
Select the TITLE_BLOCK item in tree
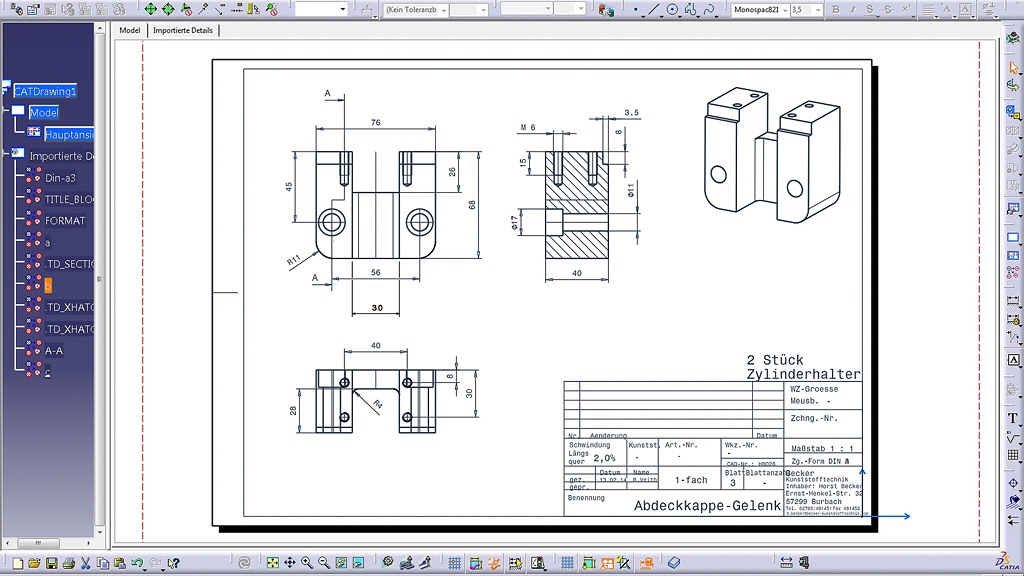point(69,200)
